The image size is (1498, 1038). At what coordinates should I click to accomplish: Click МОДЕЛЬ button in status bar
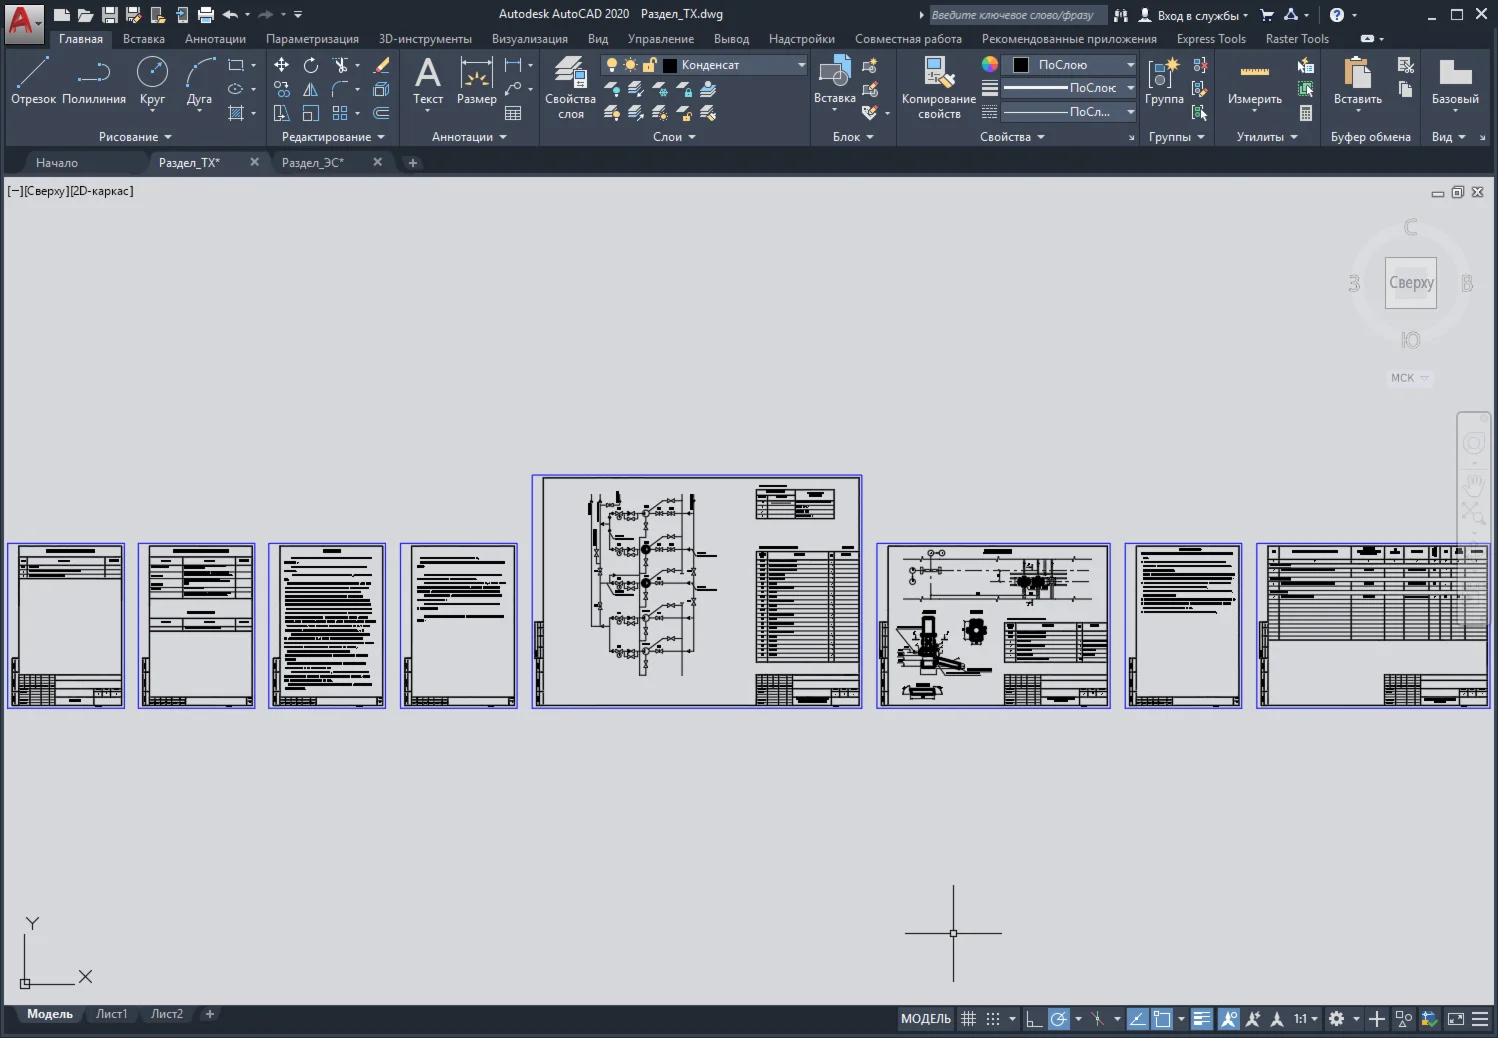[x=926, y=1019]
